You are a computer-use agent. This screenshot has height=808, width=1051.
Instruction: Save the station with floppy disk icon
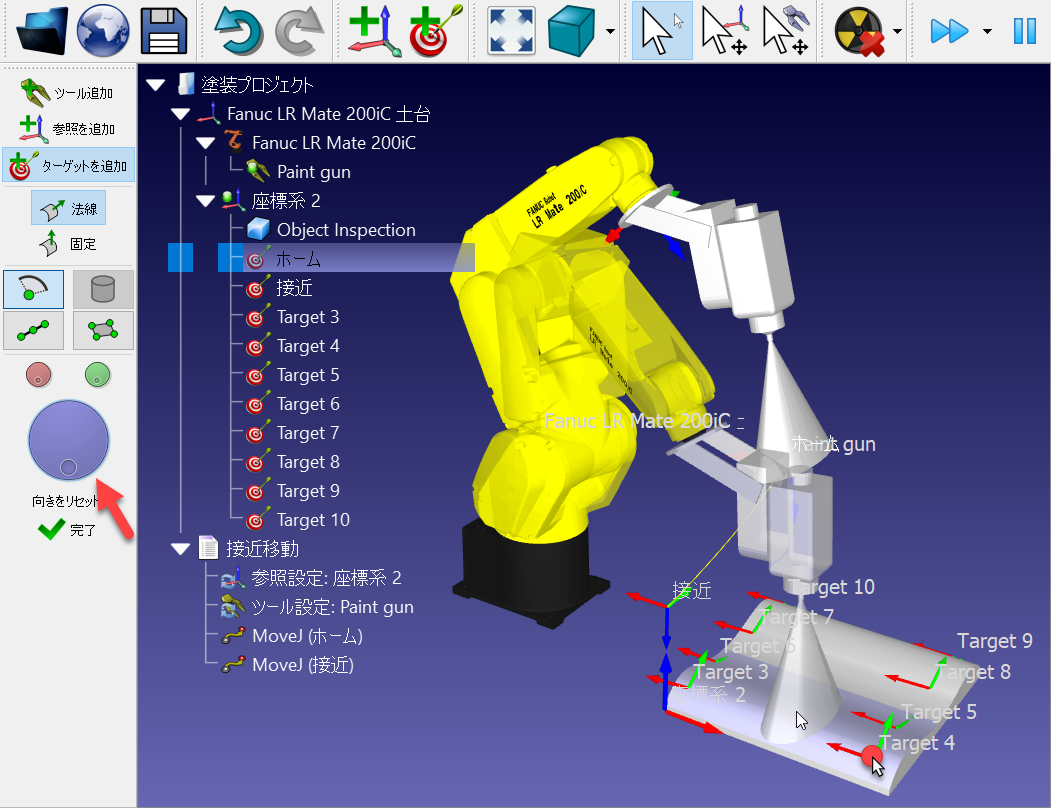(x=164, y=31)
